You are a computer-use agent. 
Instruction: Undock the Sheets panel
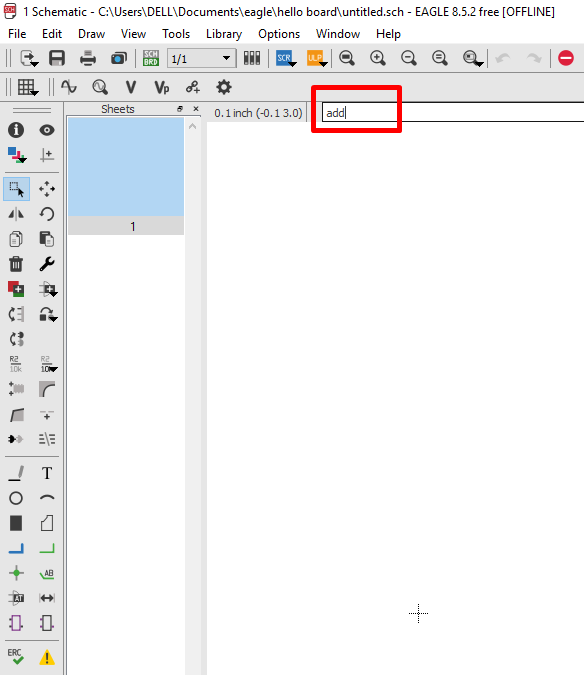[180, 109]
